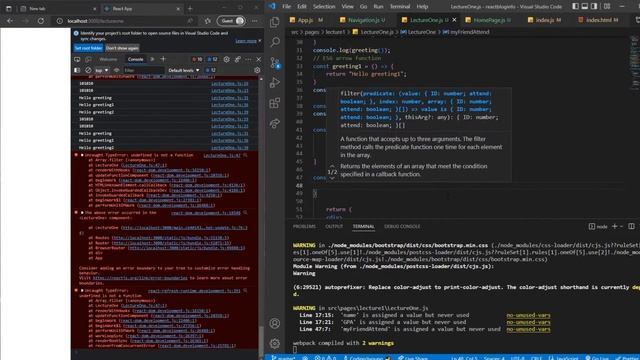640x360 pixels.
Task: Open the Accounts menu in VS Code
Action: coord(275,323)
